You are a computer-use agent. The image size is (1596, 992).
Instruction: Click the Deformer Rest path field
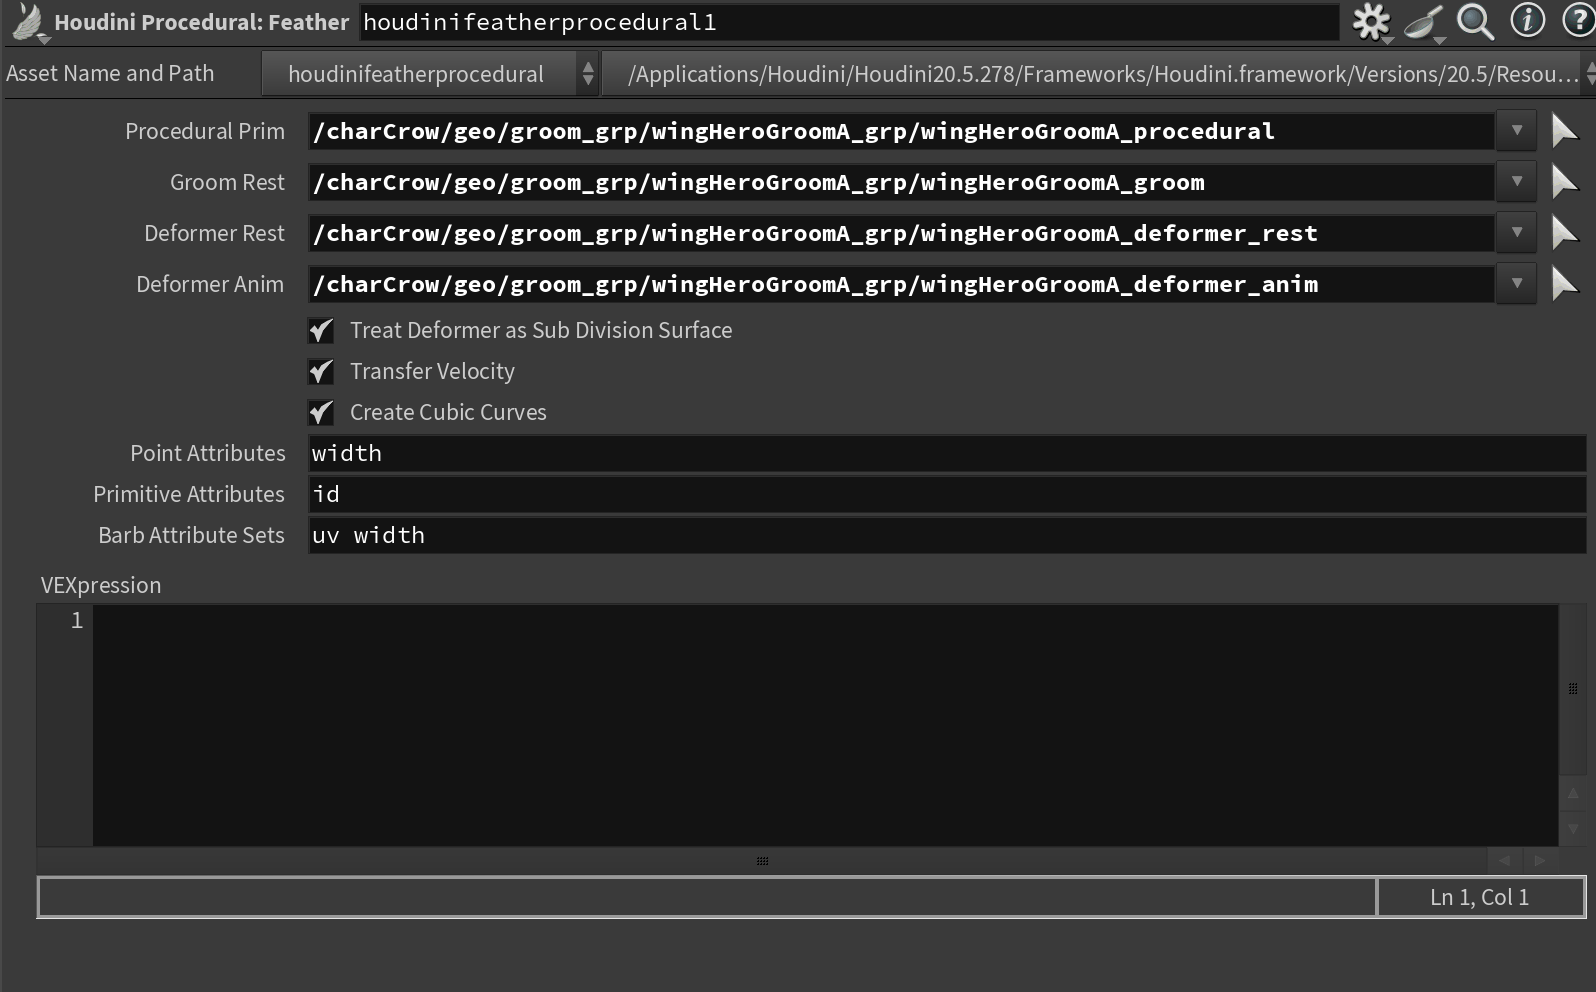click(x=901, y=233)
